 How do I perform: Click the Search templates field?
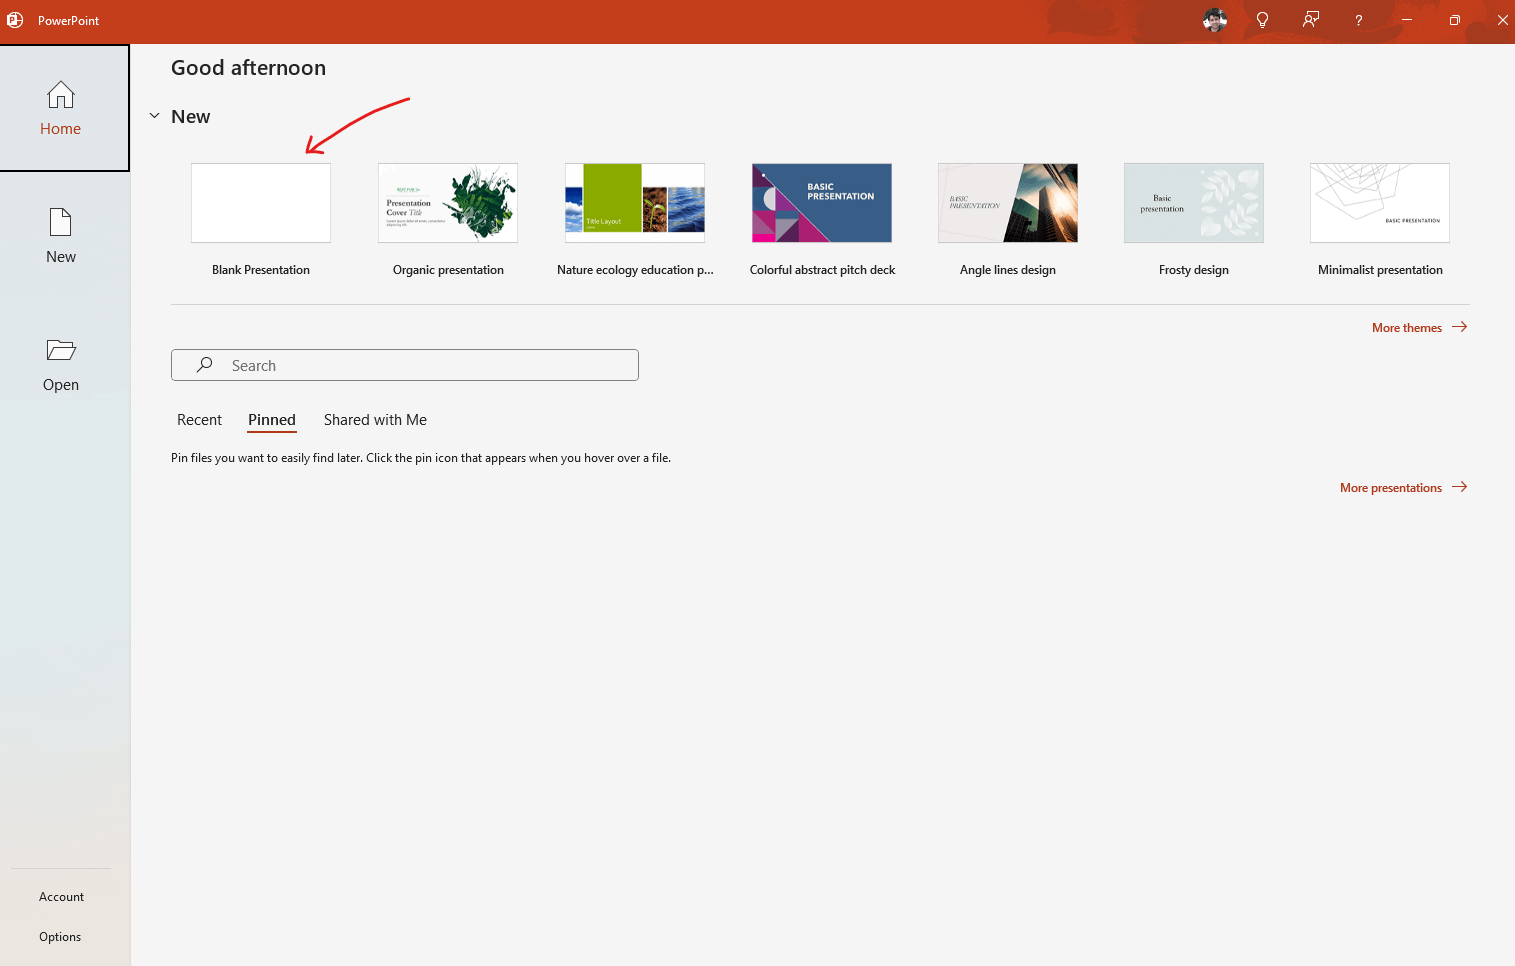coord(404,365)
